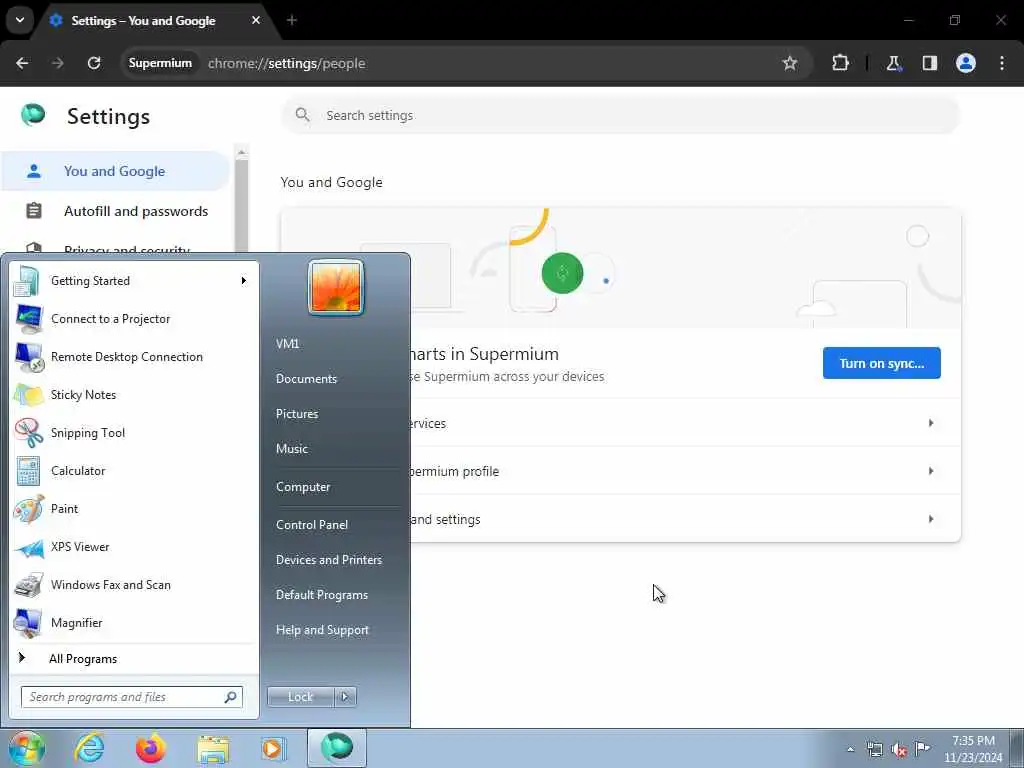The image size is (1024, 768).
Task: Click the Windows Start orb
Action: point(26,748)
